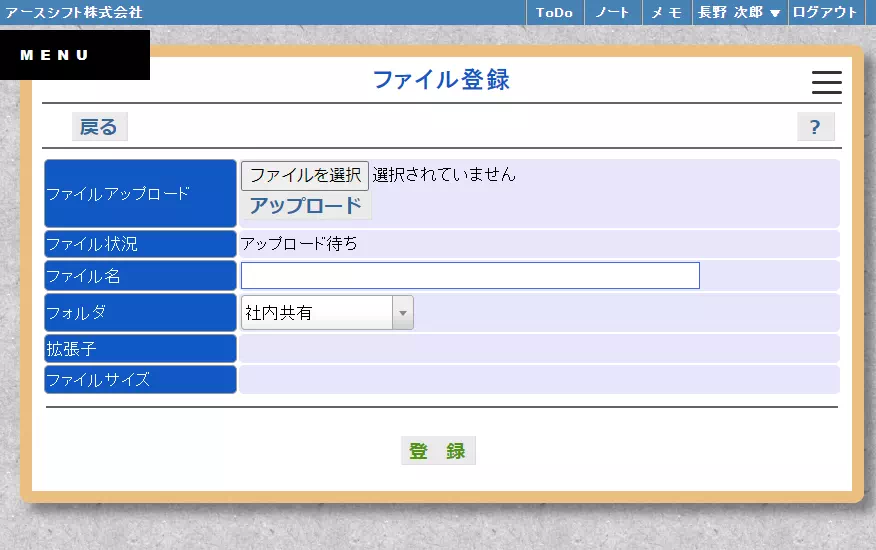The image size is (876, 550).
Task: Expand the 長野 次郎 user dropdown
Action: click(740, 12)
